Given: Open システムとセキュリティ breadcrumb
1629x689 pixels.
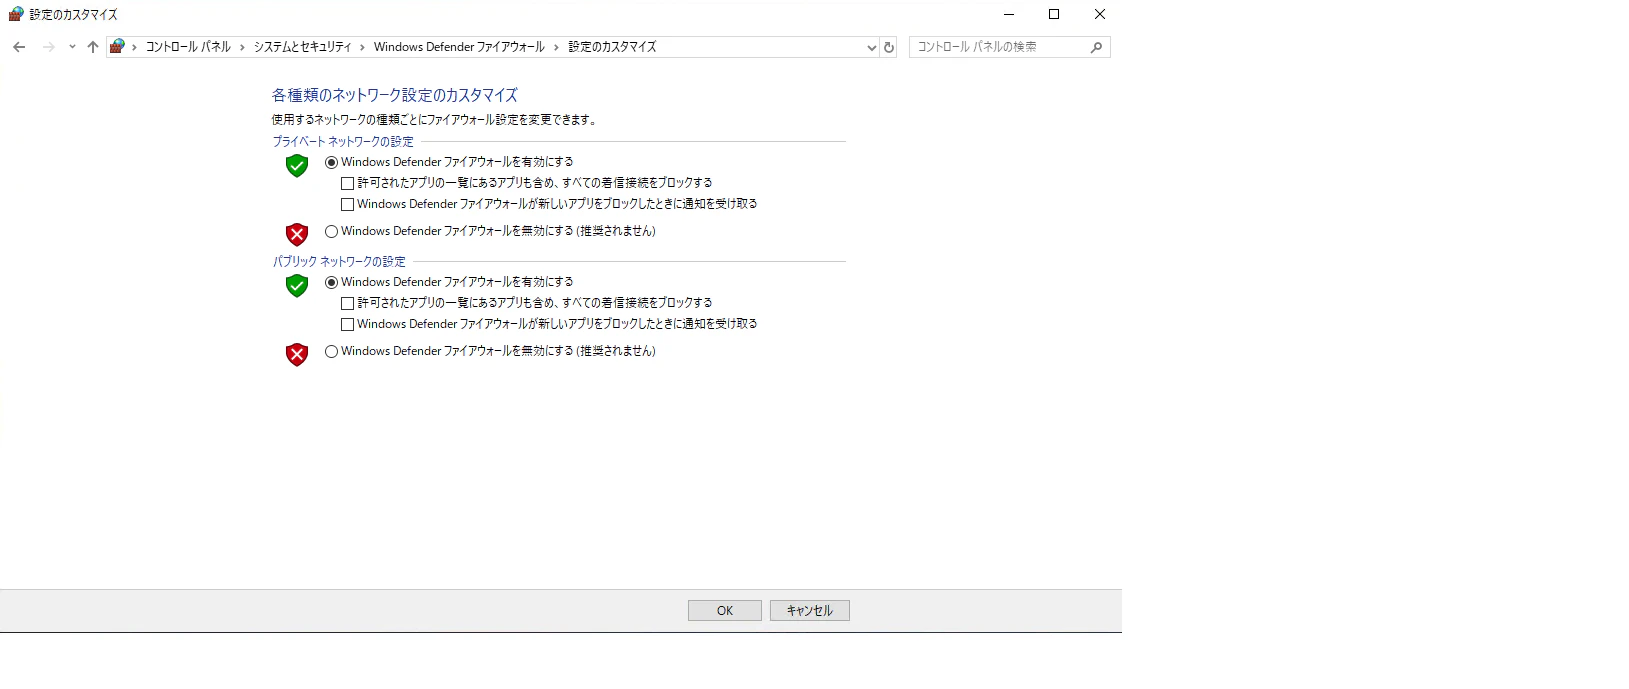Looking at the screenshot, I should [302, 47].
